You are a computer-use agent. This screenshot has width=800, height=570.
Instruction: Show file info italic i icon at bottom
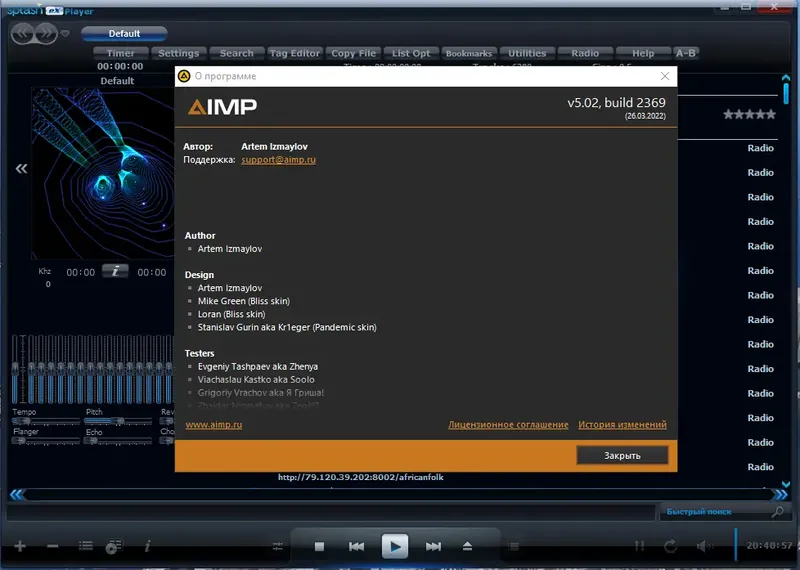coord(147,547)
